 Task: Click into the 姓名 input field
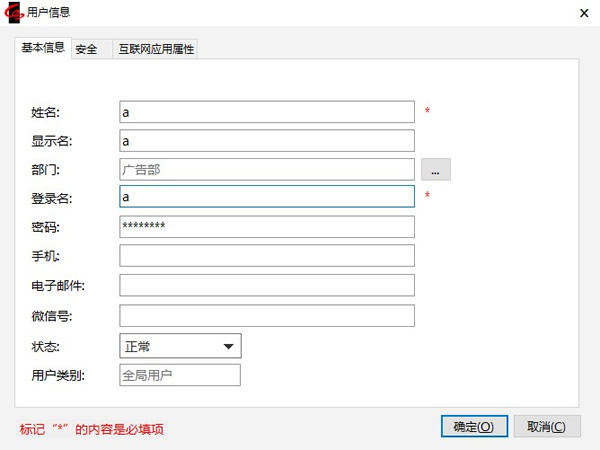pos(266,111)
